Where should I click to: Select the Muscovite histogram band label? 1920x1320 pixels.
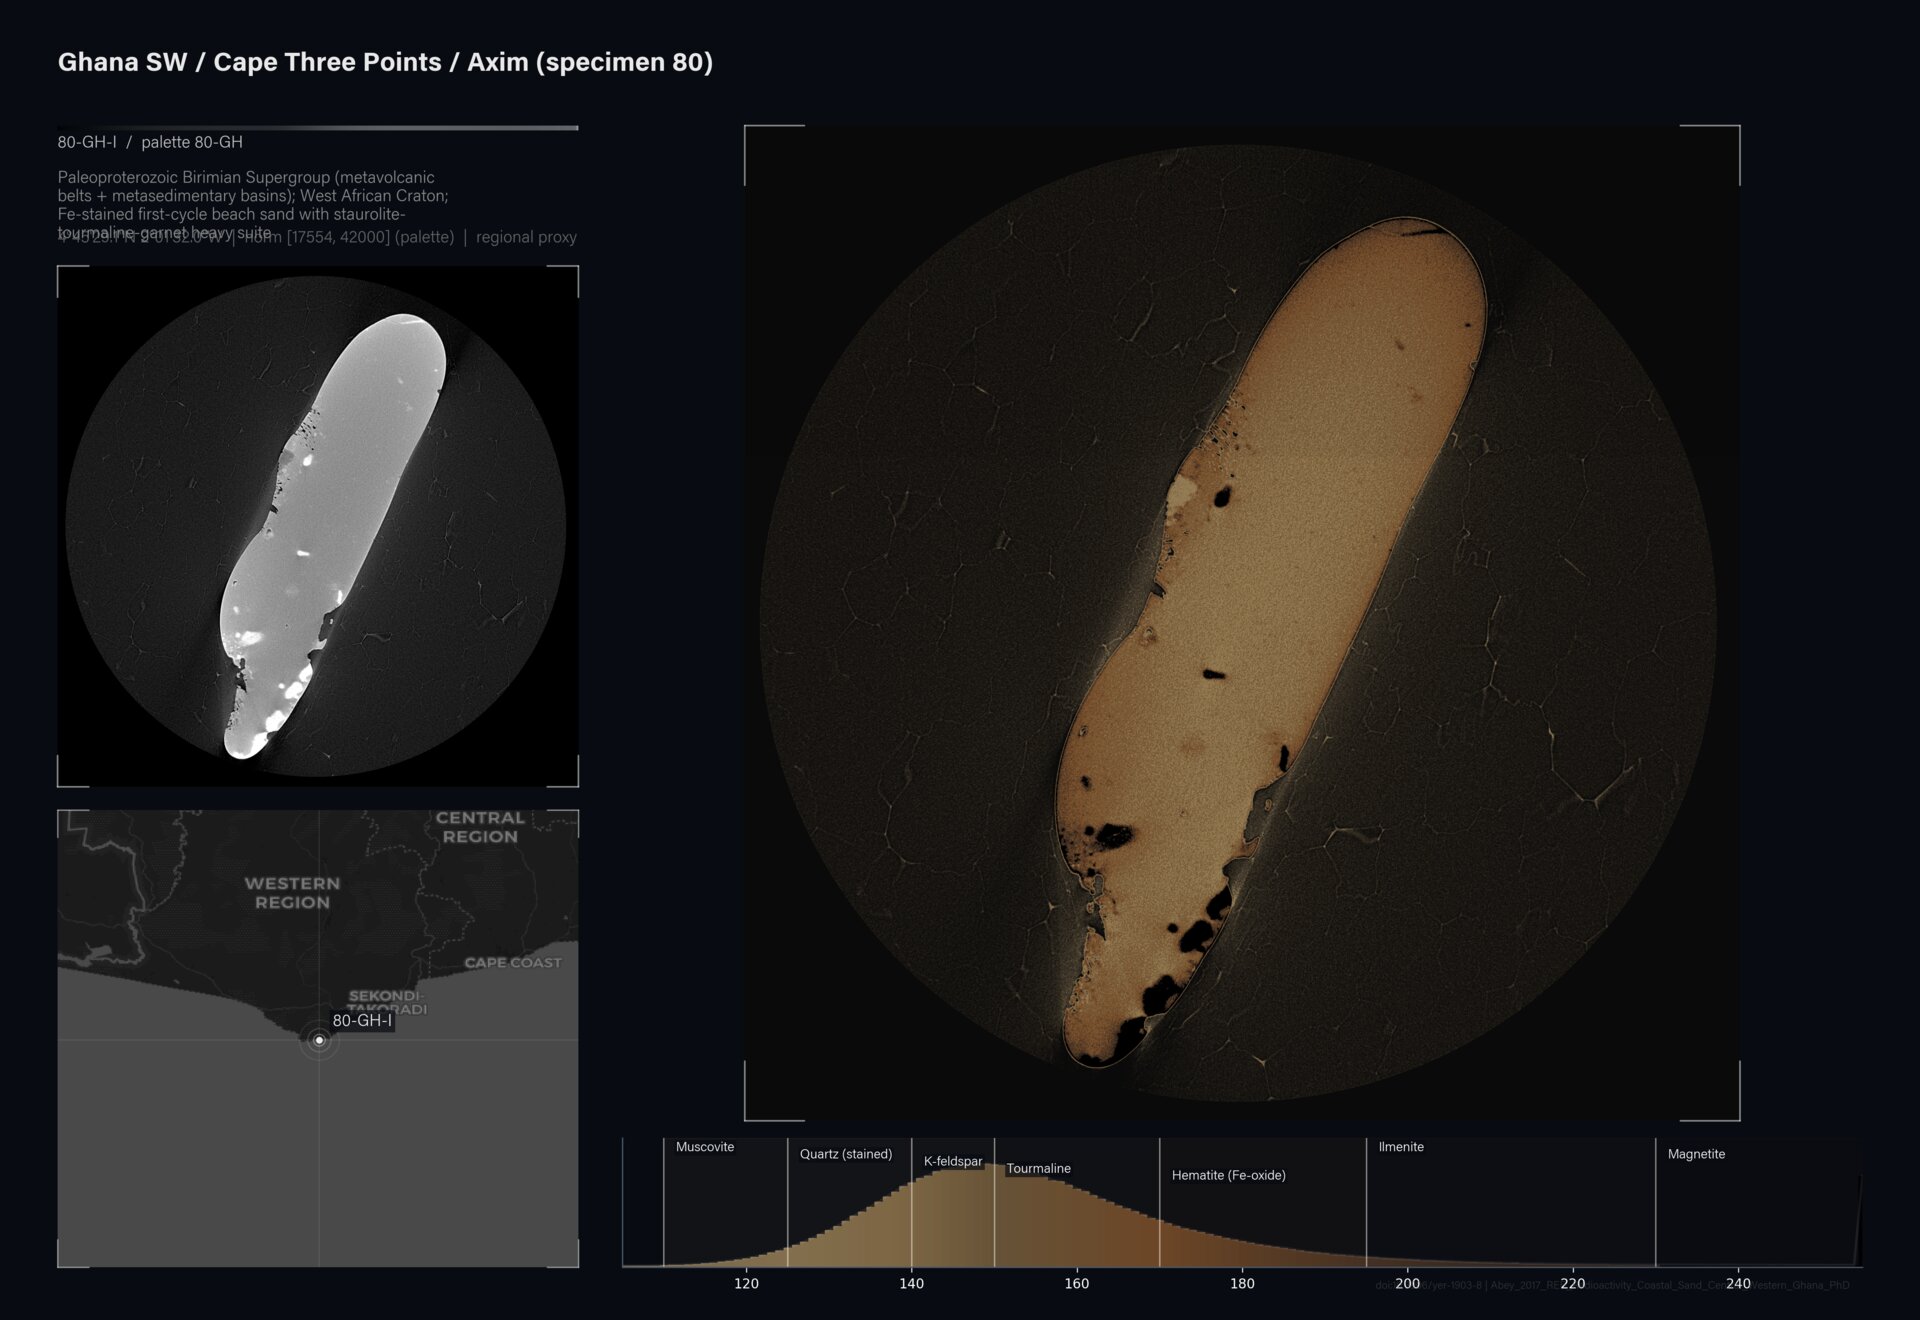coord(705,1147)
